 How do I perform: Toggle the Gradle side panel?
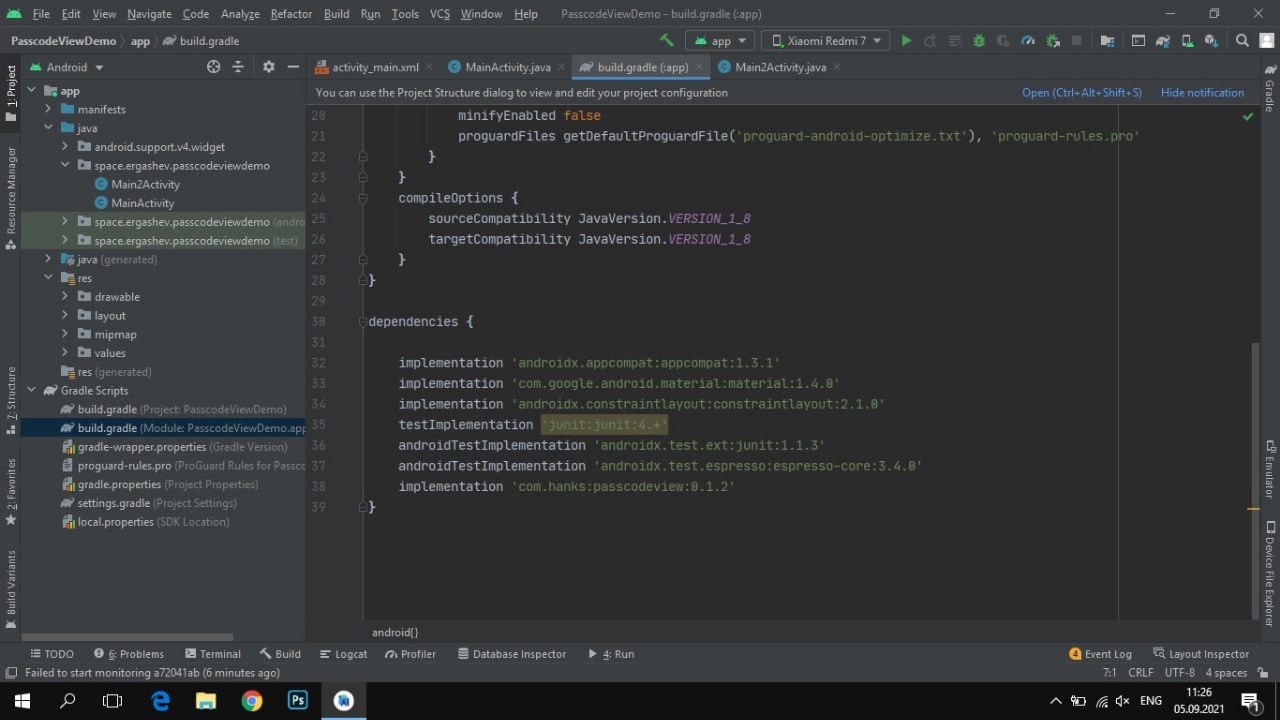point(1270,90)
